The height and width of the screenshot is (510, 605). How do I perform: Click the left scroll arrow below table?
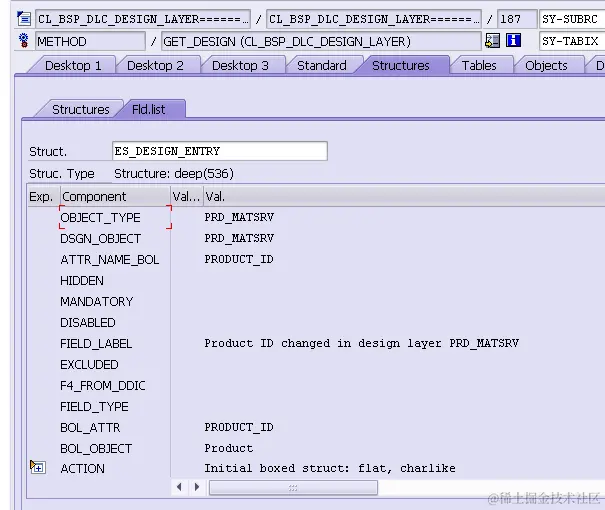(x=179, y=487)
